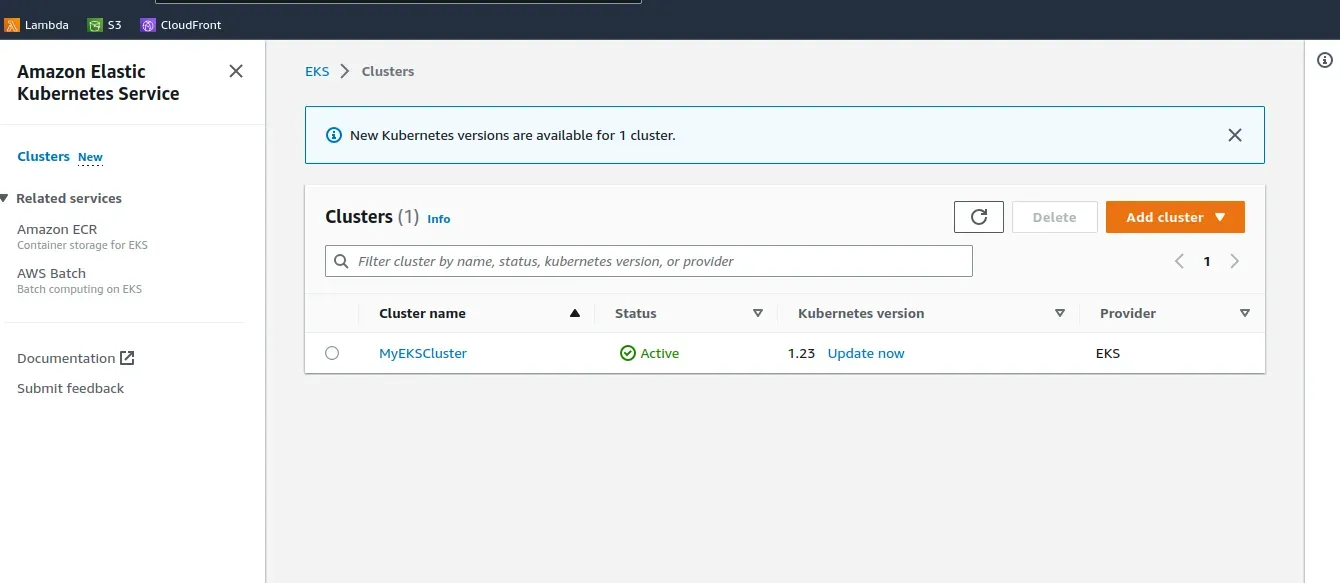
Task: Dismiss the new Kubernetes versions banner
Action: tap(1235, 135)
